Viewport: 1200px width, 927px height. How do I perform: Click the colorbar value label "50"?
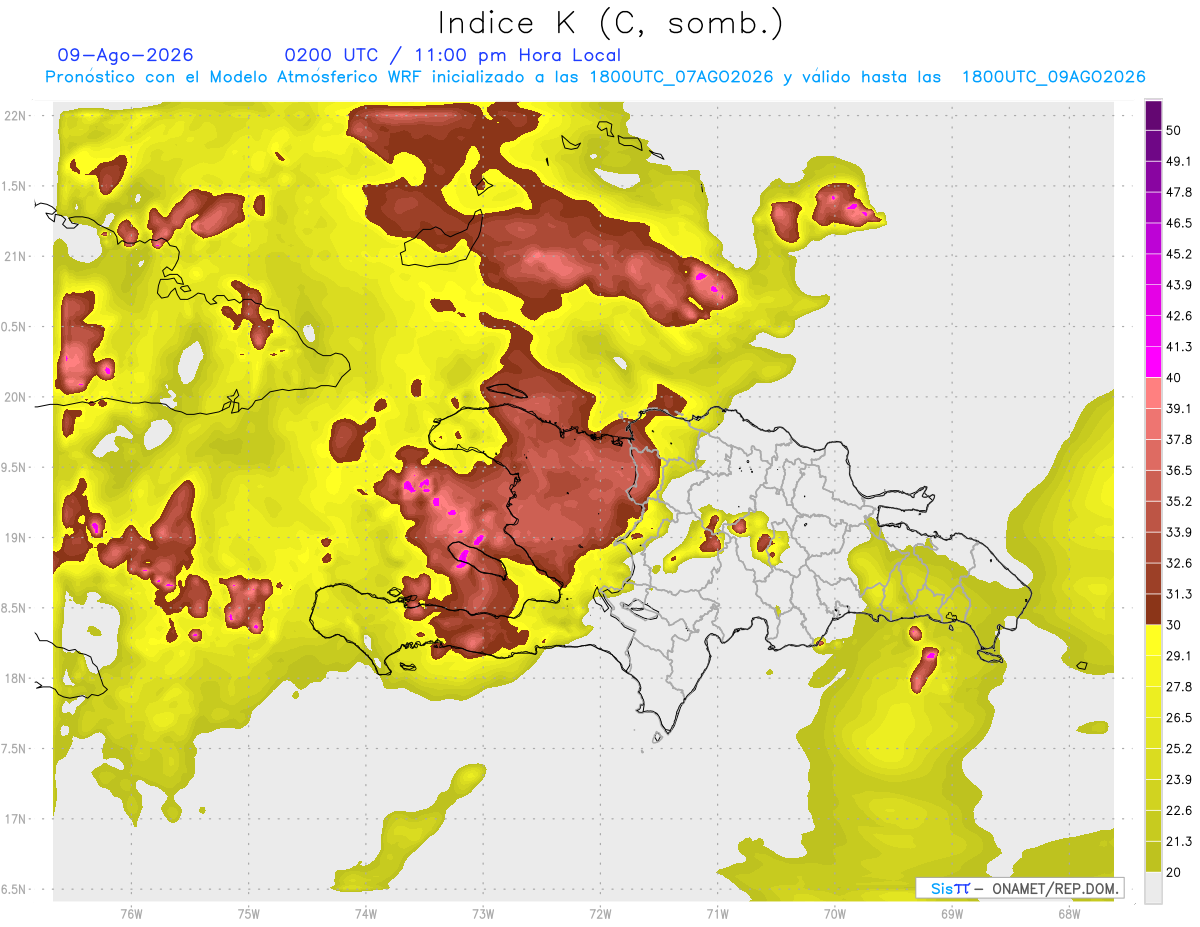[1174, 131]
